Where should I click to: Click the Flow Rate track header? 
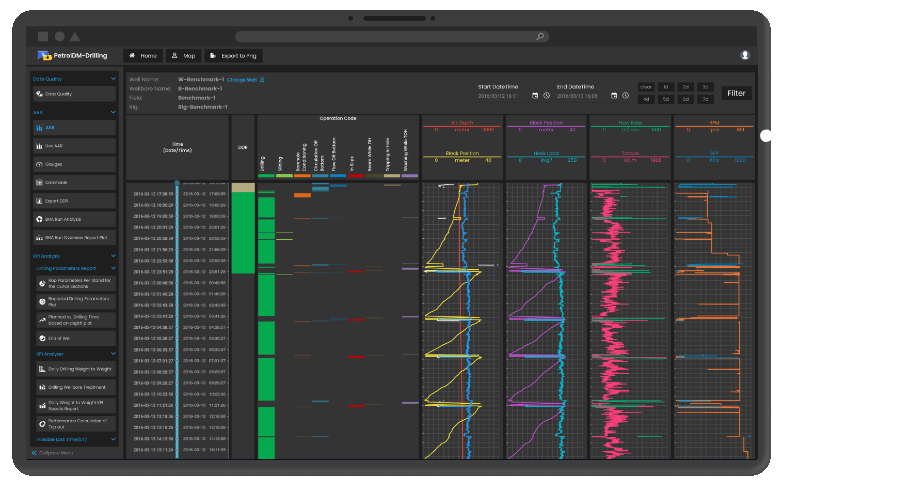[x=630, y=126]
